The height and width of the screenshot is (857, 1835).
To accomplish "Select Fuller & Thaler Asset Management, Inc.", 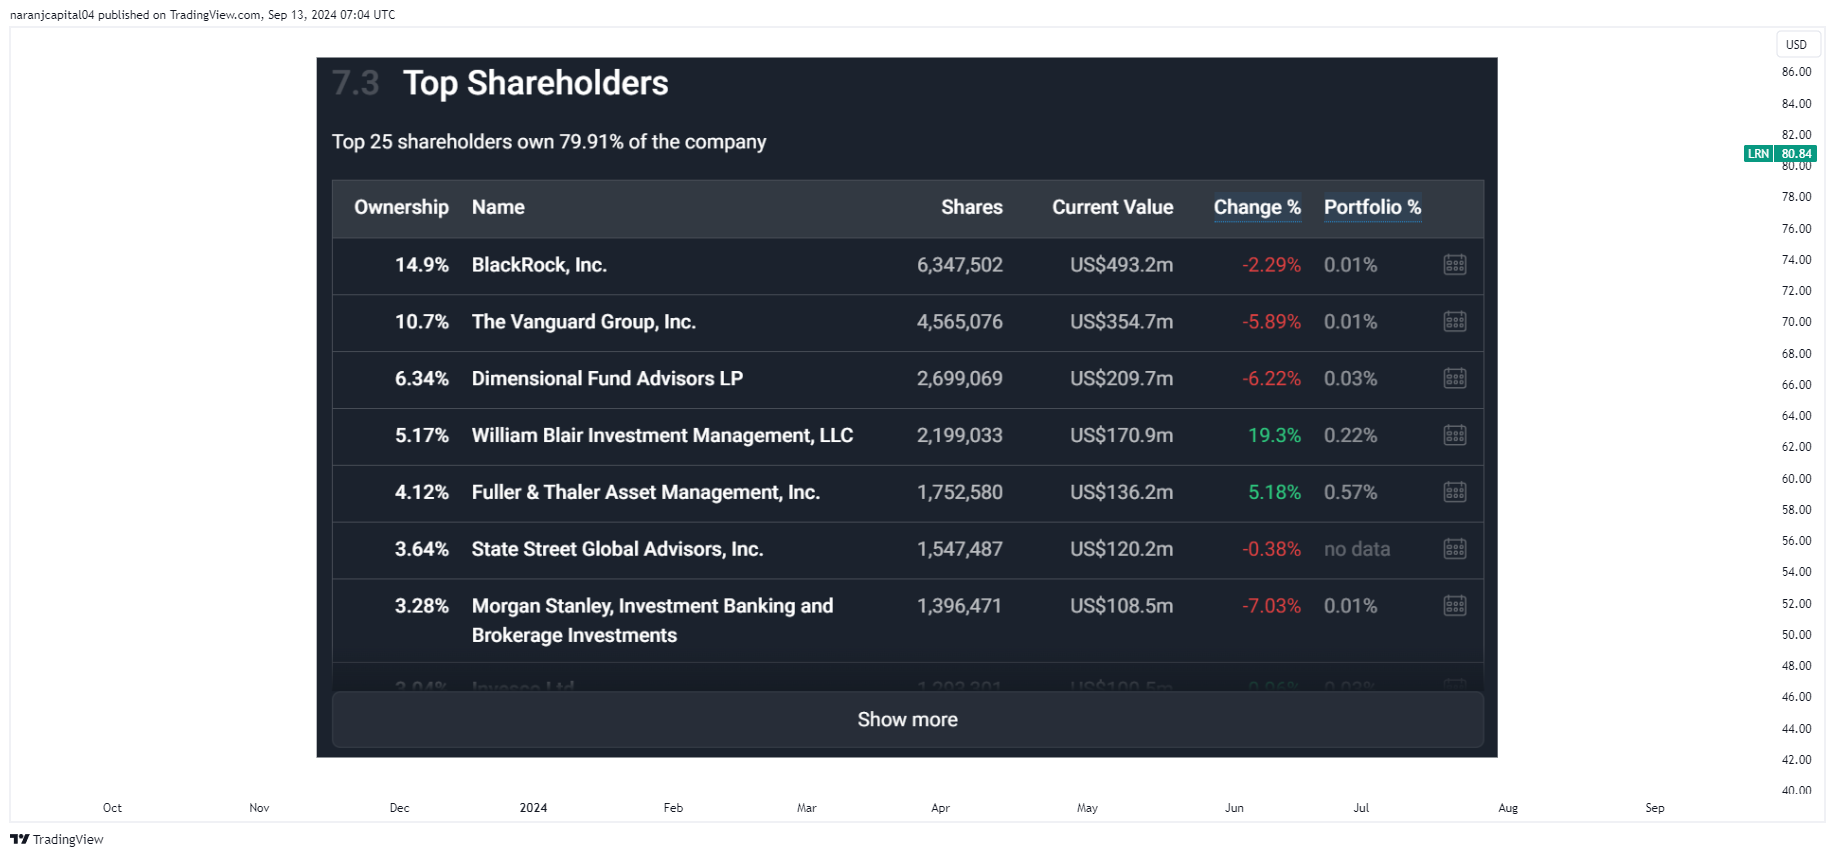I will click(x=646, y=493).
